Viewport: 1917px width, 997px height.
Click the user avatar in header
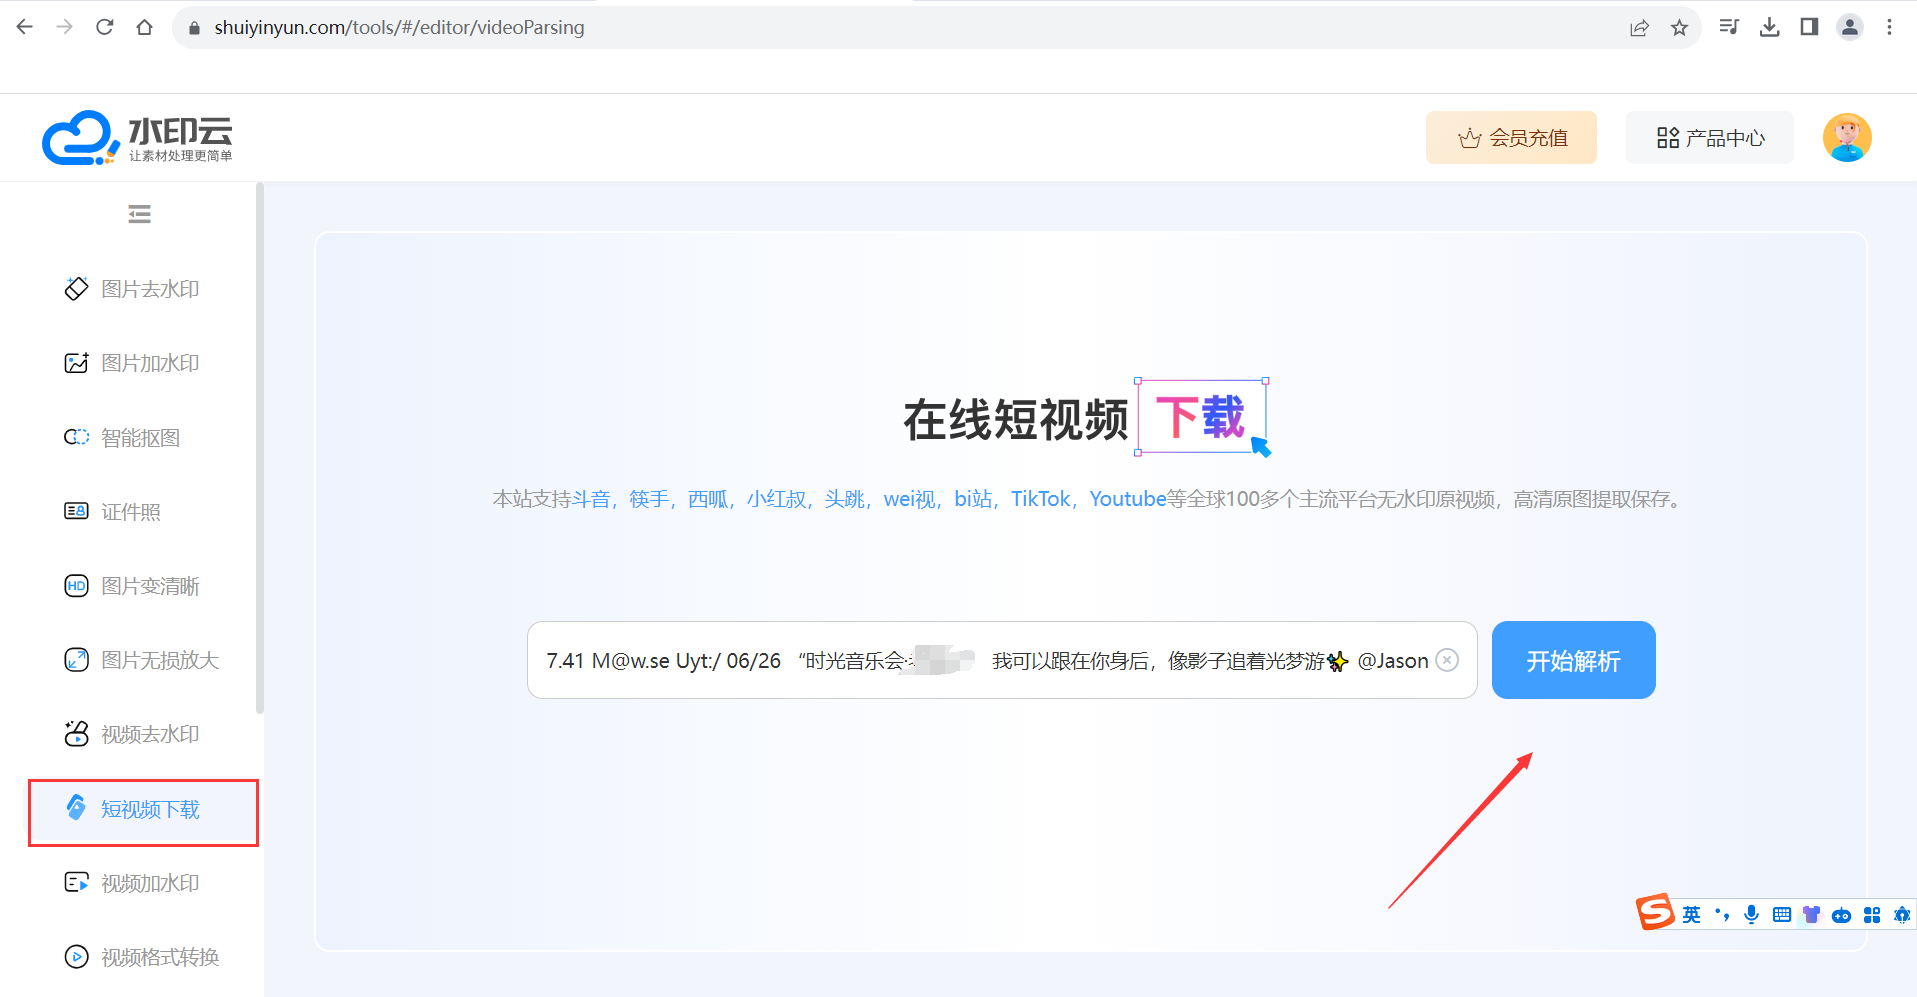pyautogui.click(x=1847, y=138)
